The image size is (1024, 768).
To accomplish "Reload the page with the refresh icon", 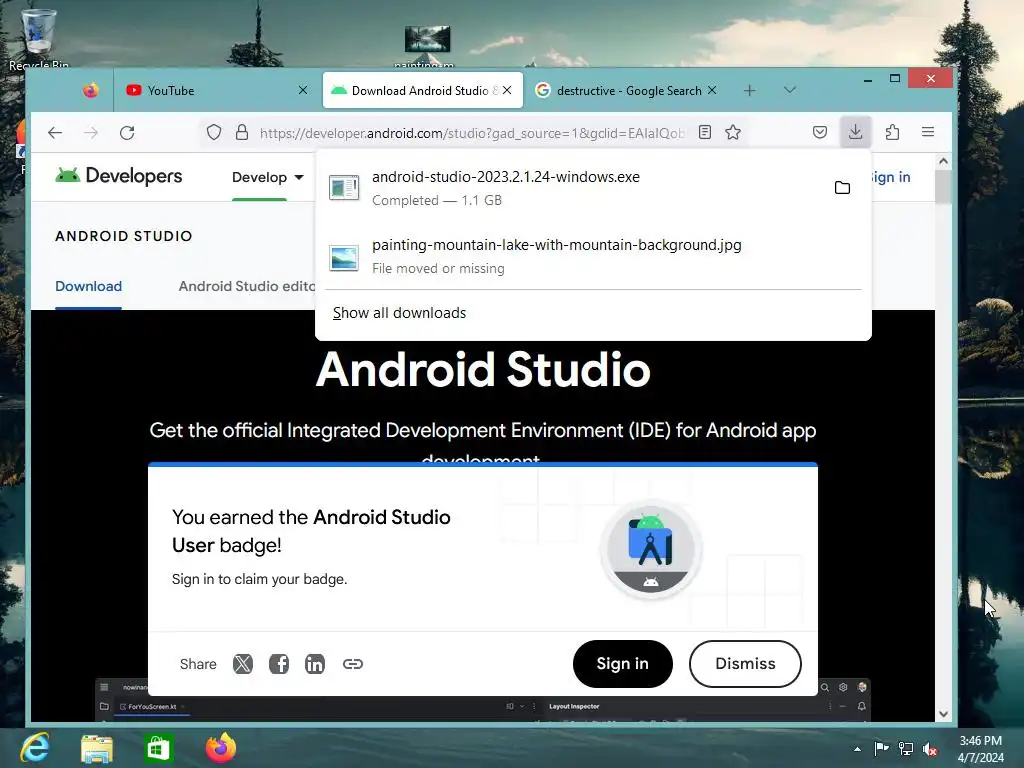I will [x=127, y=133].
